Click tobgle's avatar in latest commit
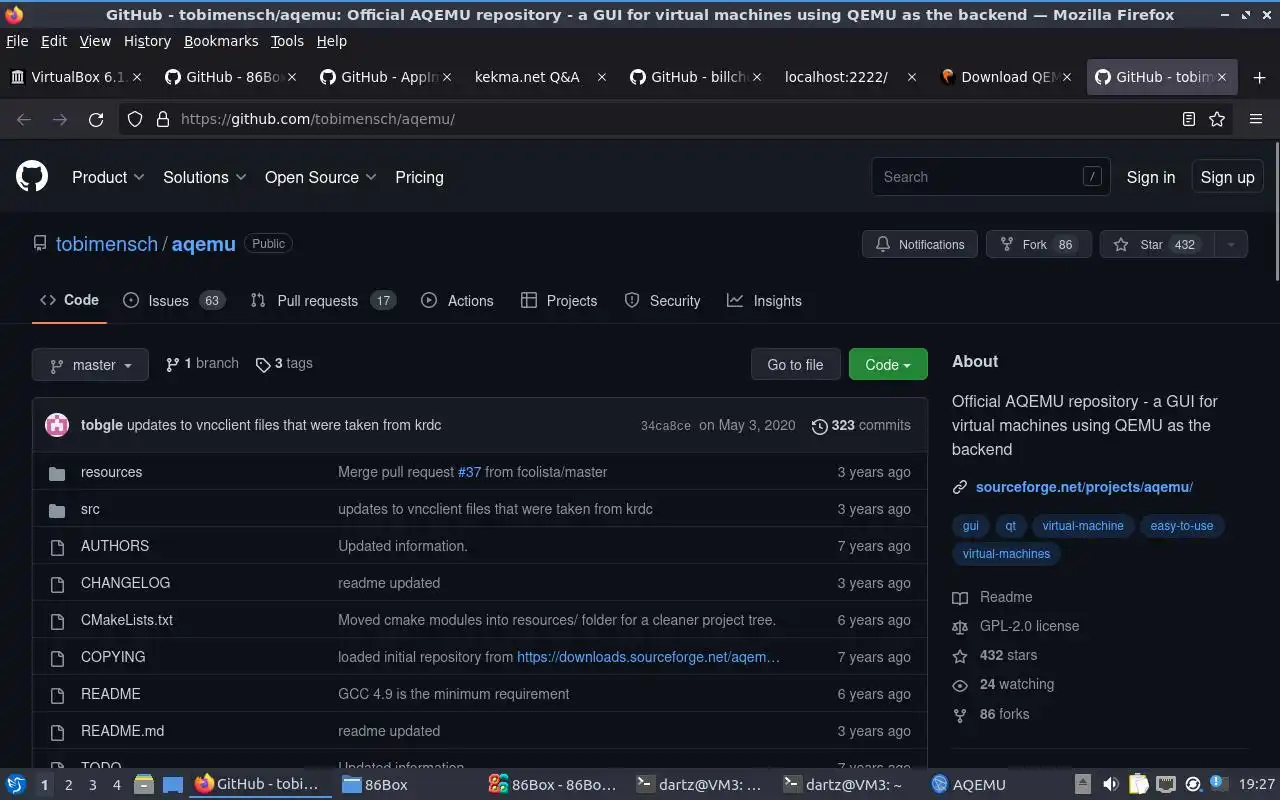The height and width of the screenshot is (800, 1280). coord(57,425)
